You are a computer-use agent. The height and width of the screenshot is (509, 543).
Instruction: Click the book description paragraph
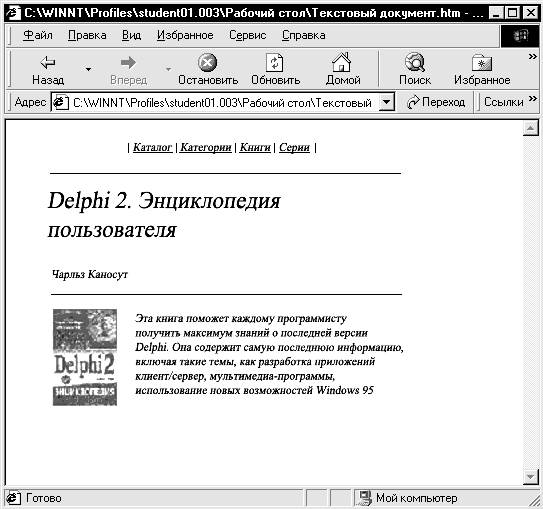pos(269,354)
